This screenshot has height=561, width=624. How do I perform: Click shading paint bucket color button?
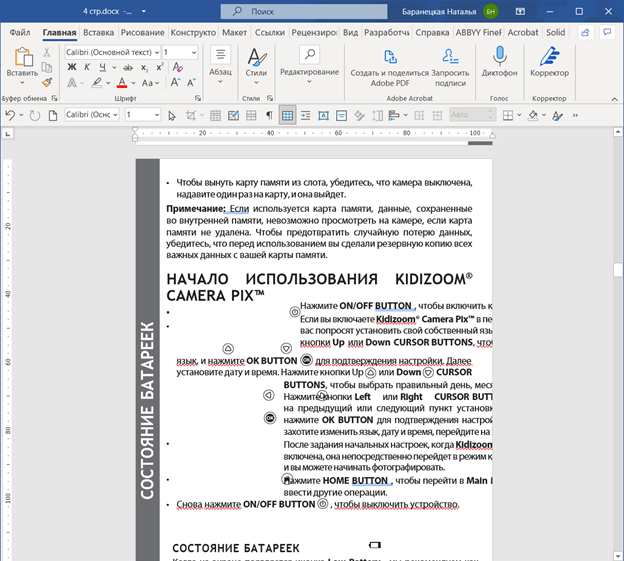pos(532,115)
